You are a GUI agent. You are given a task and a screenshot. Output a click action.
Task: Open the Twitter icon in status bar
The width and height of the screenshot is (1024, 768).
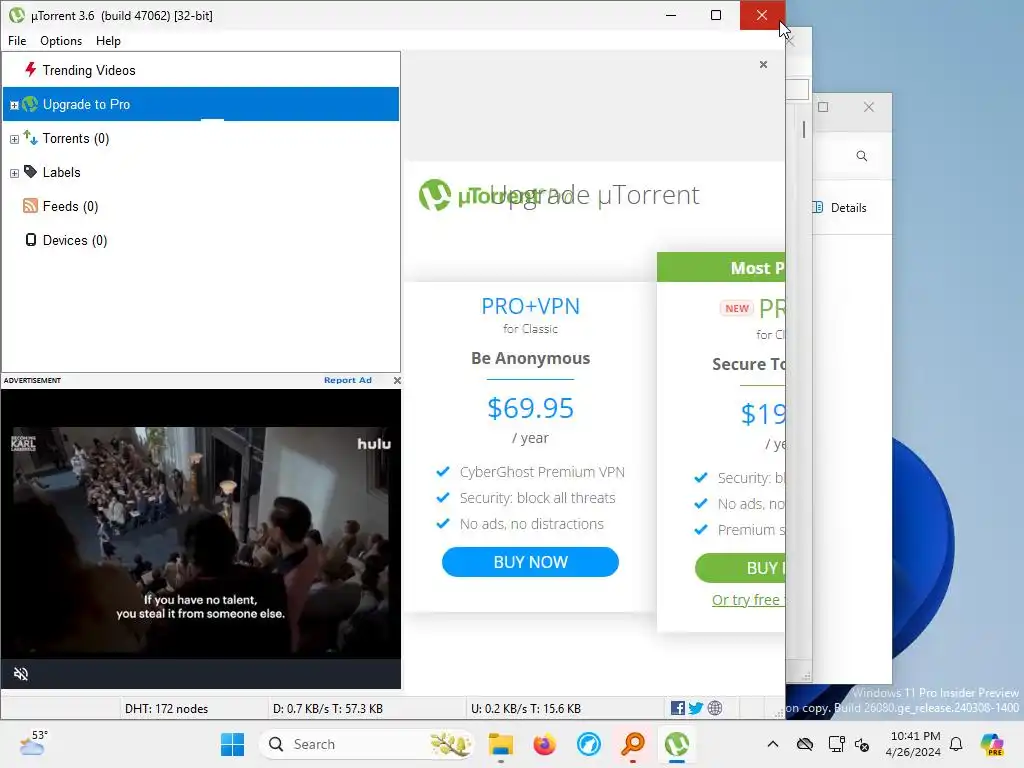click(696, 708)
